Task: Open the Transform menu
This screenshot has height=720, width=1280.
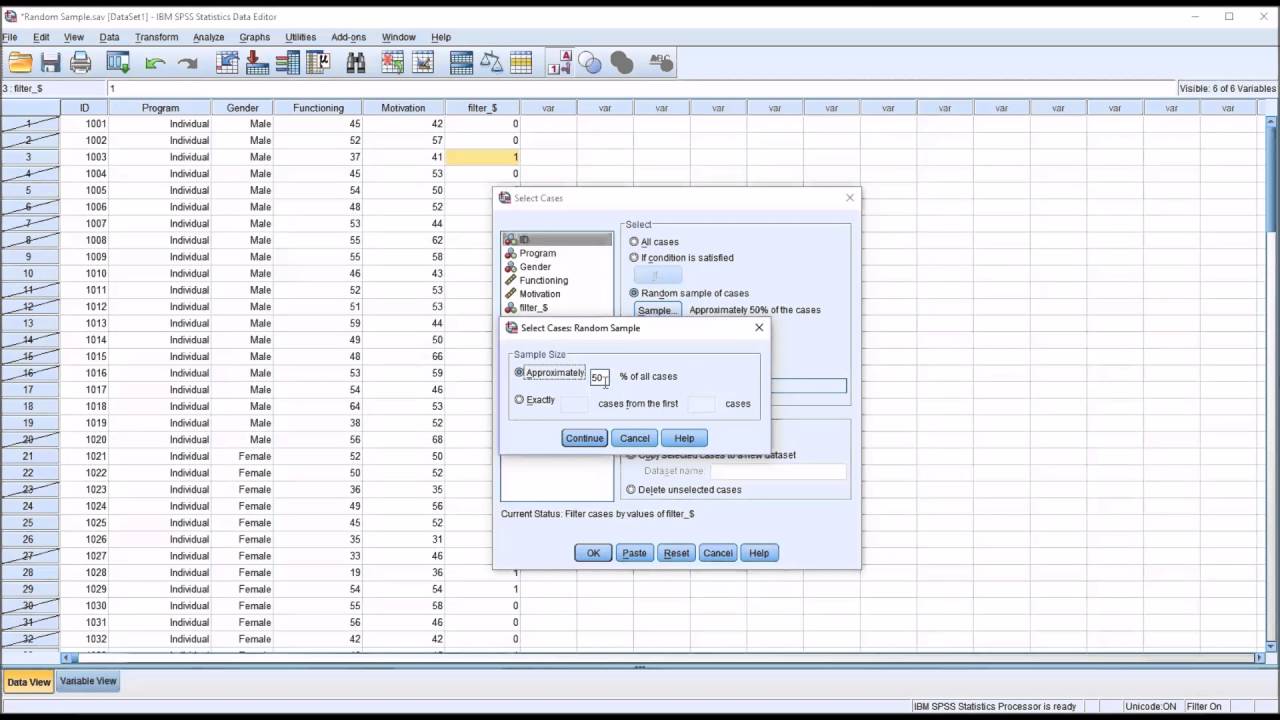Action: (x=156, y=37)
